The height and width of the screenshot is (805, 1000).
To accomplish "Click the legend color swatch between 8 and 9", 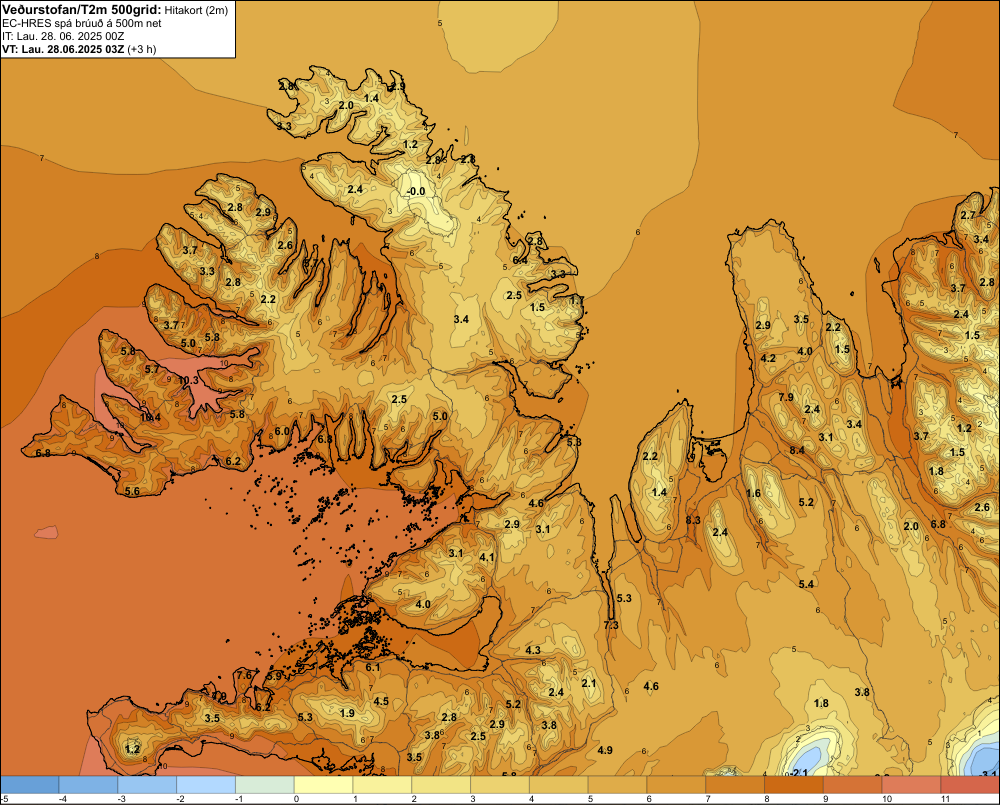I will click(x=793, y=785).
